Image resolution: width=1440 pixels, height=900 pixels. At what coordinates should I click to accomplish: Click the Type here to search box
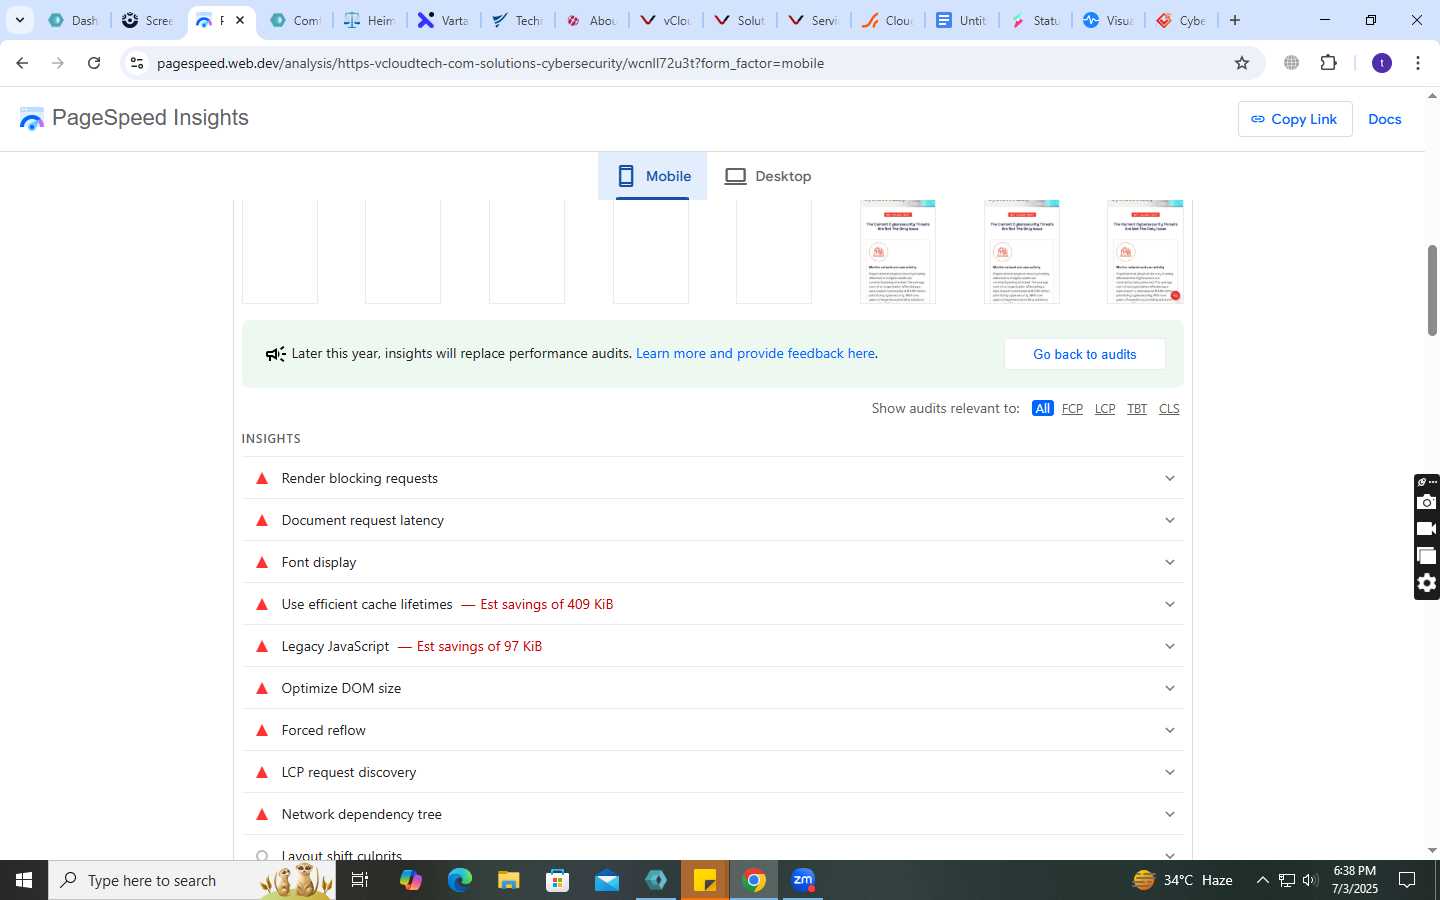tap(193, 880)
